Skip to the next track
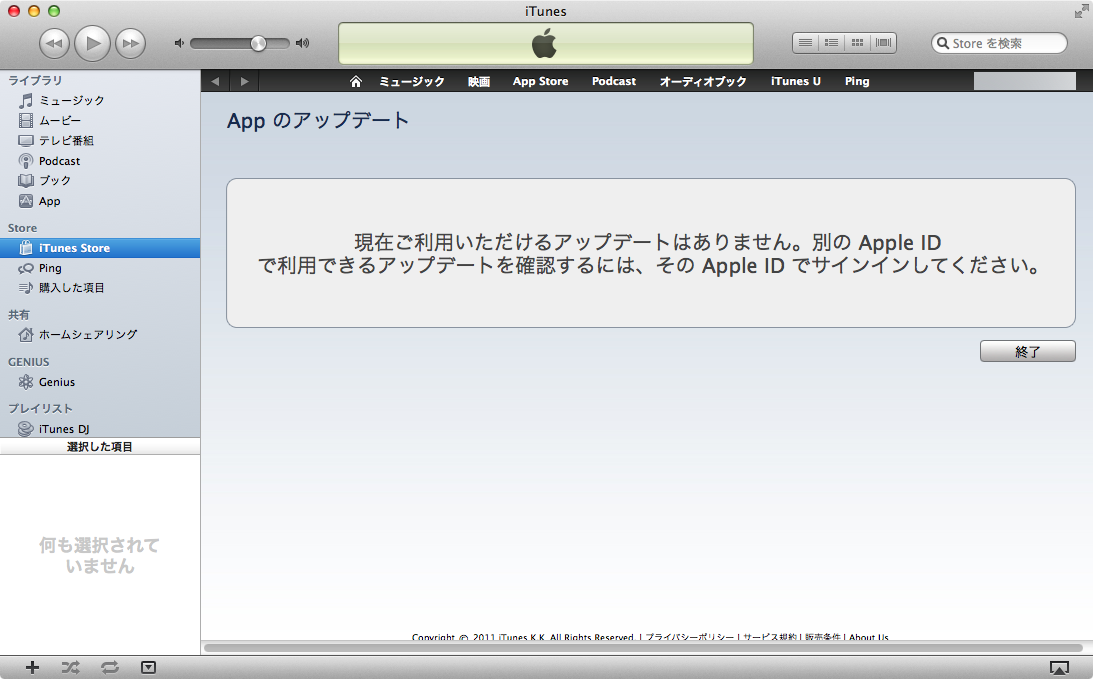The height and width of the screenshot is (679, 1093). point(130,43)
